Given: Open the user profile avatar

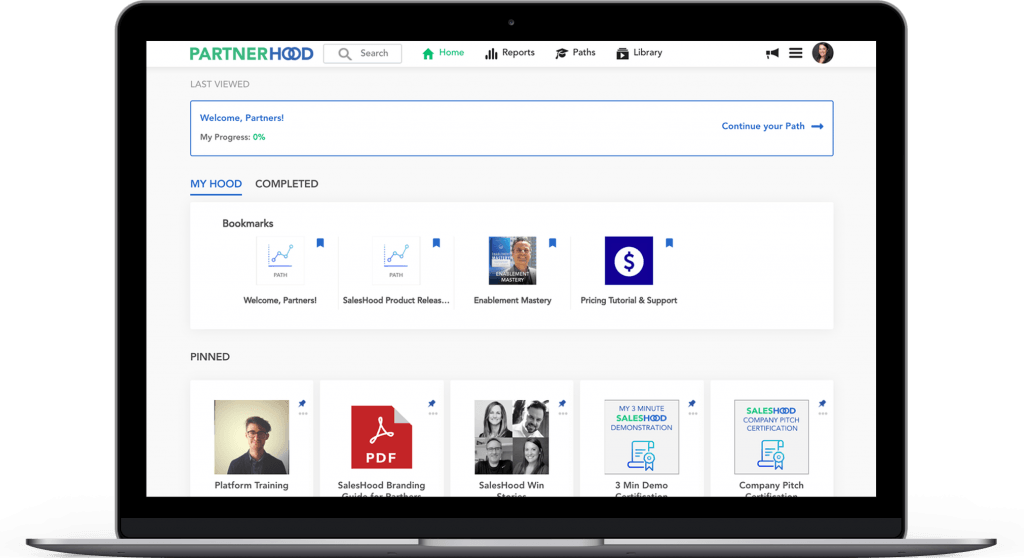Looking at the screenshot, I should tap(823, 53).
